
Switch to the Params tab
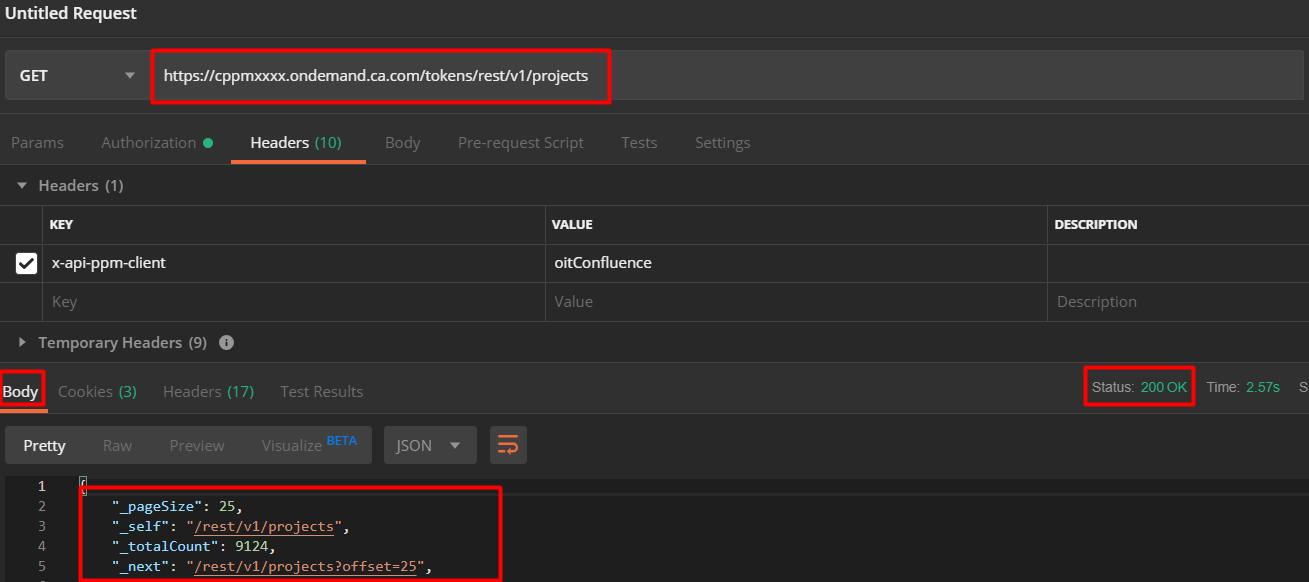coord(37,143)
